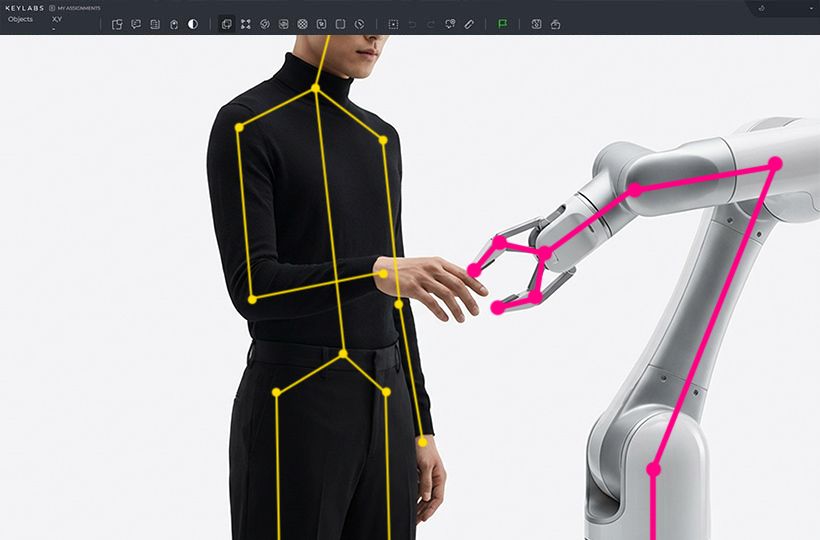The image size is (820, 540).
Task: Open the top-right dropdown arrow
Action: (x=811, y=8)
